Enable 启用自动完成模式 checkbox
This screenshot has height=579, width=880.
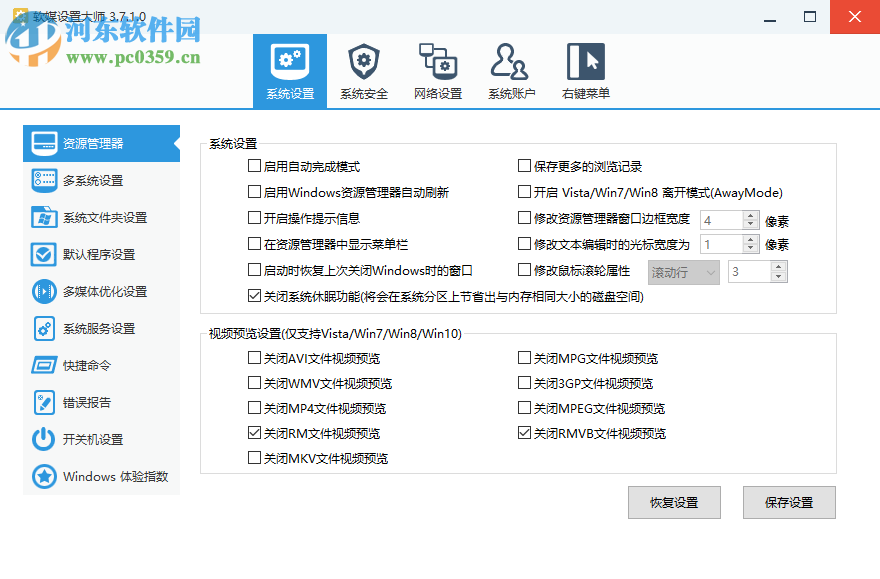pyautogui.click(x=255, y=165)
